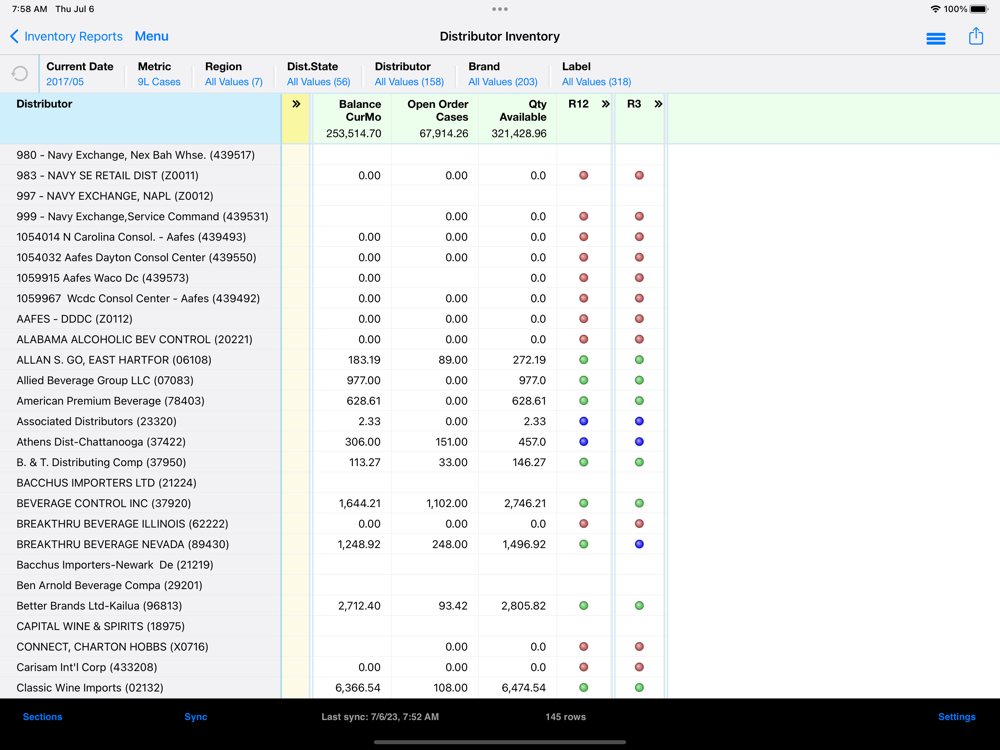Viewport: 1000px width, 750px height.
Task: Tap the 145 rows status text
Action: pos(566,717)
